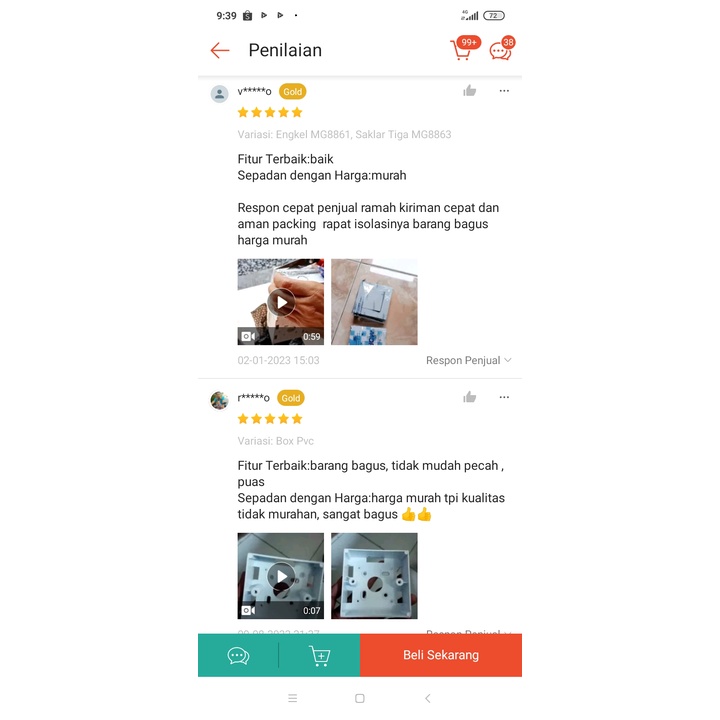Play the 0:59 review video
720x720 pixels.
point(281,302)
